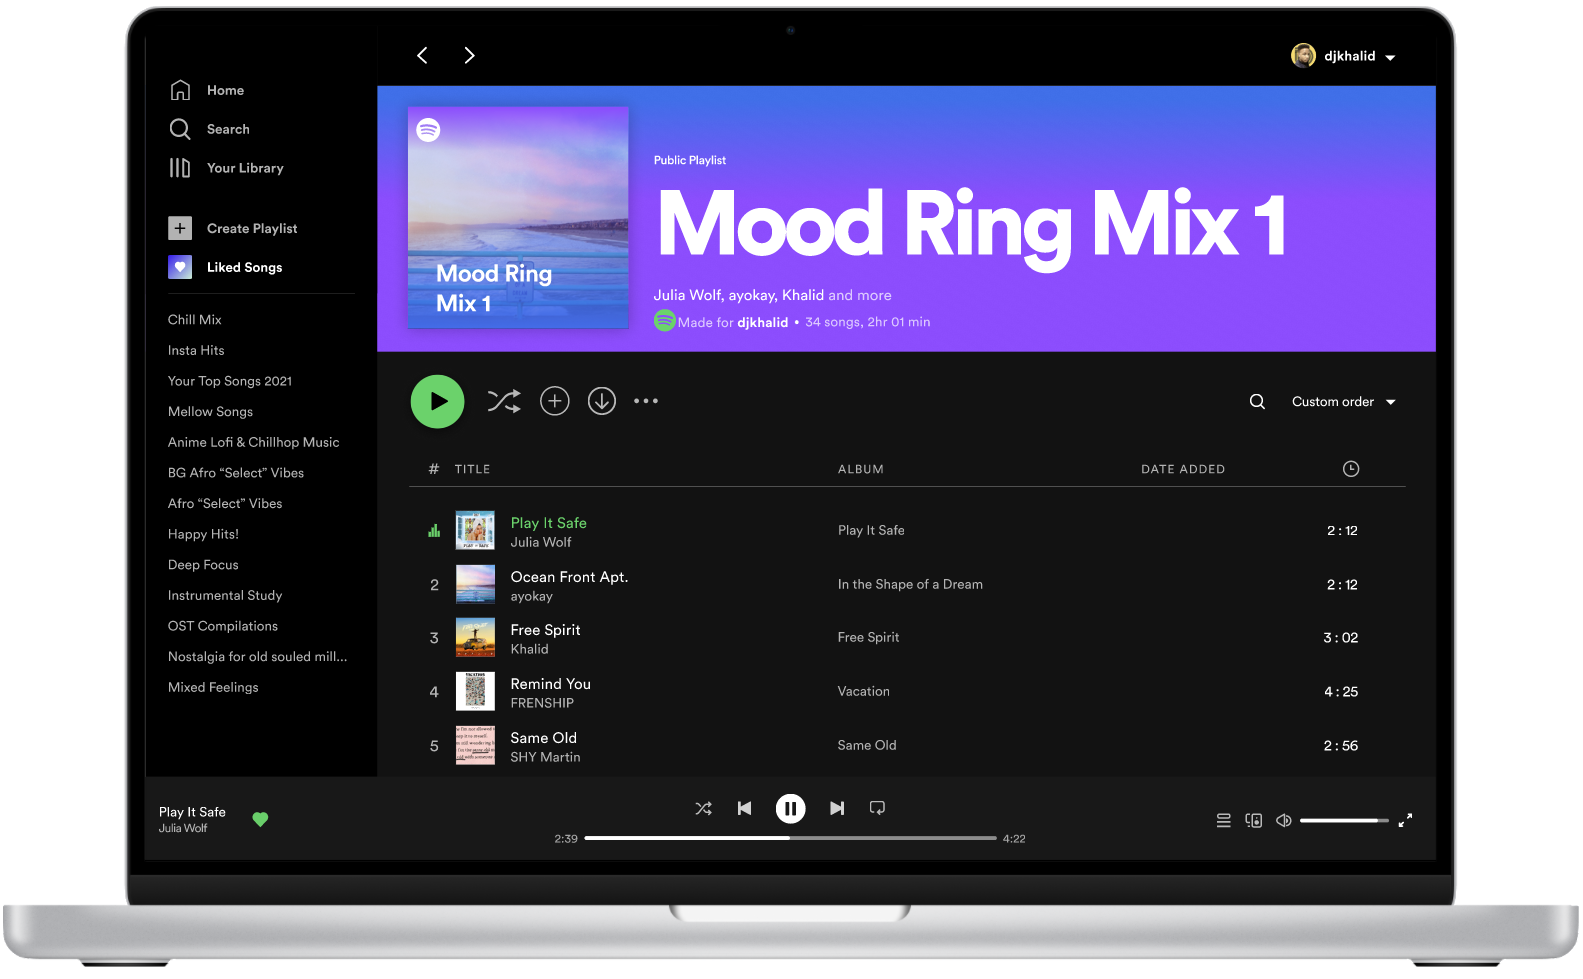Click the Create Playlist plus icon
1583x979 pixels.
pyautogui.click(x=180, y=228)
